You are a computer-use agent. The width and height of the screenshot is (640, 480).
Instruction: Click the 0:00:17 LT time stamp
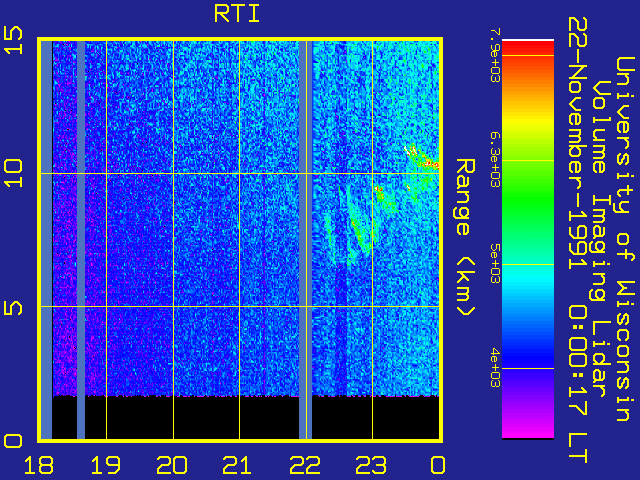tap(577, 385)
